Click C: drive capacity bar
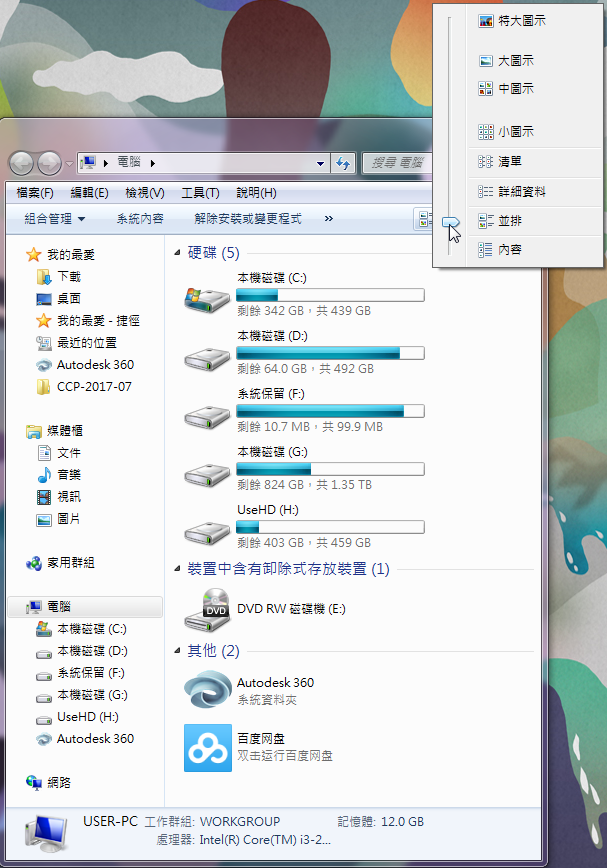 point(330,295)
